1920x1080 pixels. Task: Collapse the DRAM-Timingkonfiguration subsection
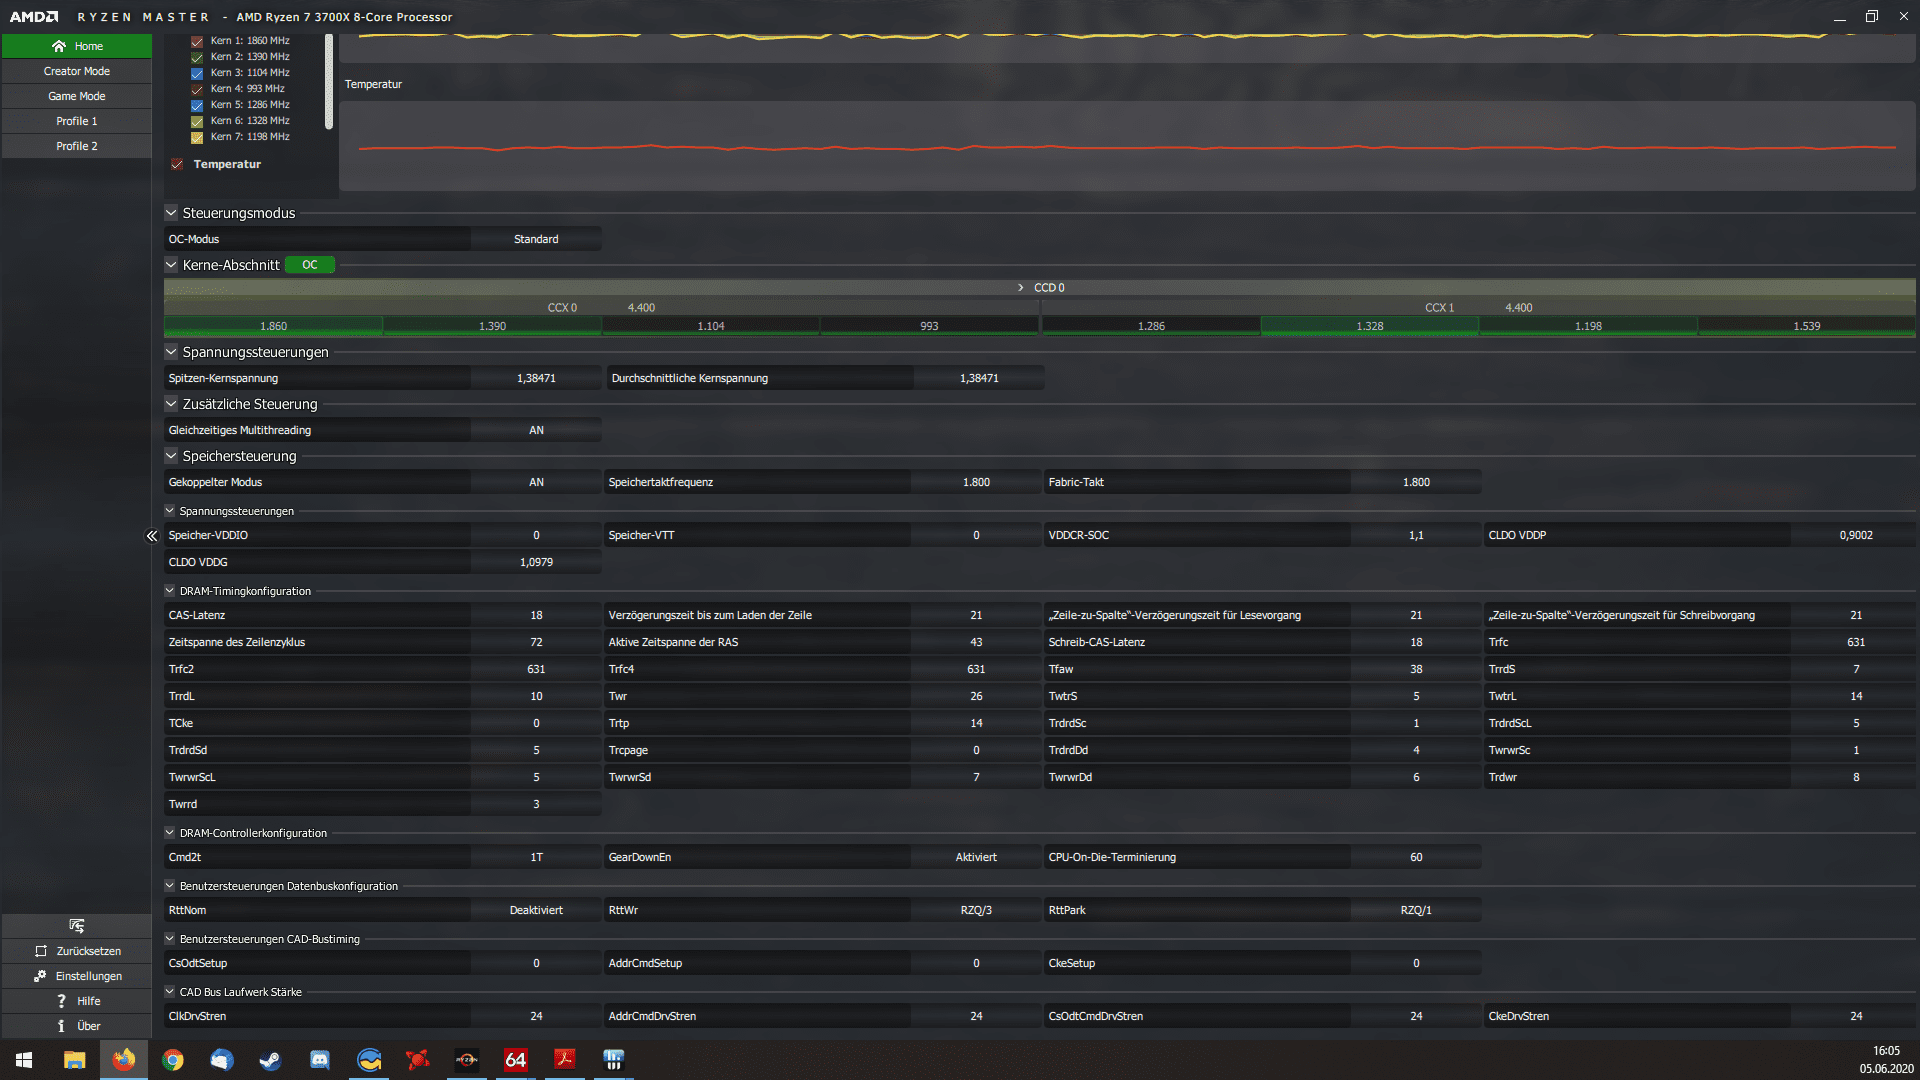170,591
